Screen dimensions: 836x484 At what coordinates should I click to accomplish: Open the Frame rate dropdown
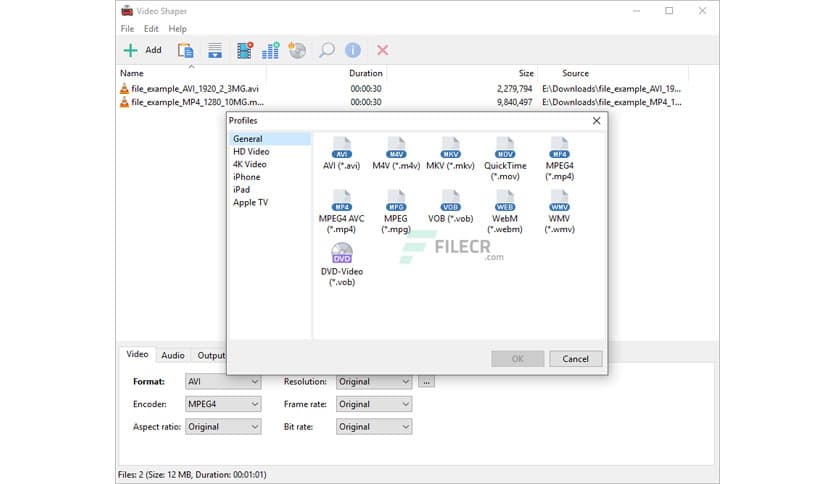(374, 404)
